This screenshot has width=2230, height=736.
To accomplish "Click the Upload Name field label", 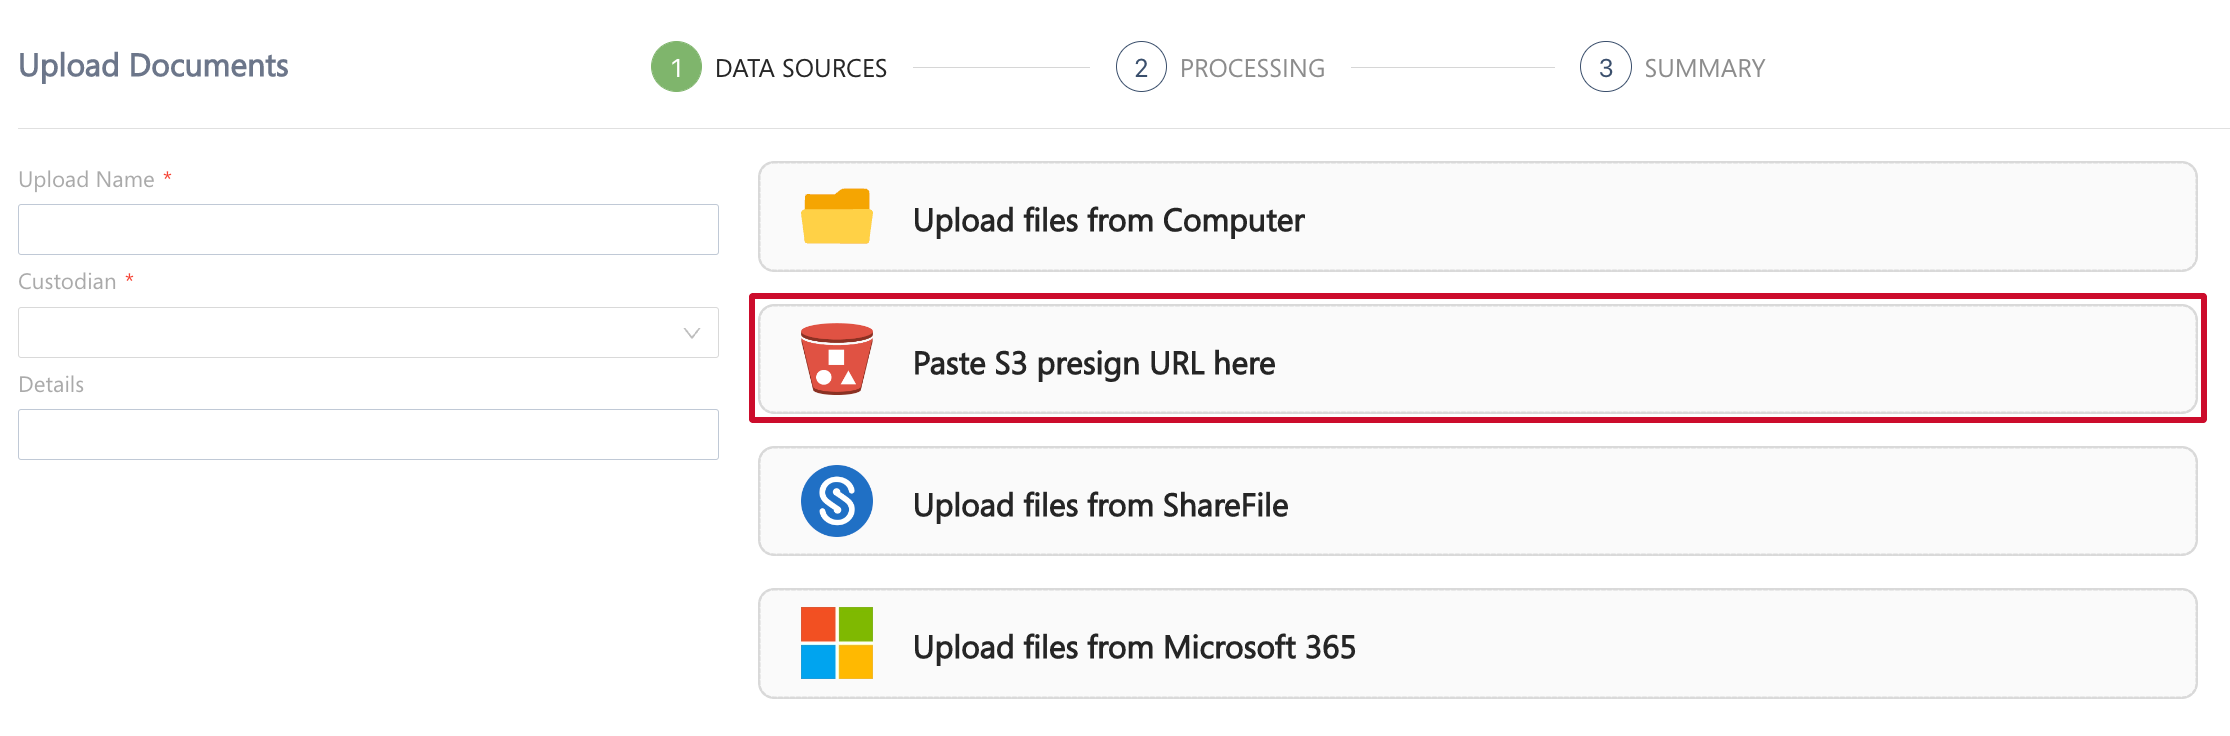I will (x=86, y=180).
